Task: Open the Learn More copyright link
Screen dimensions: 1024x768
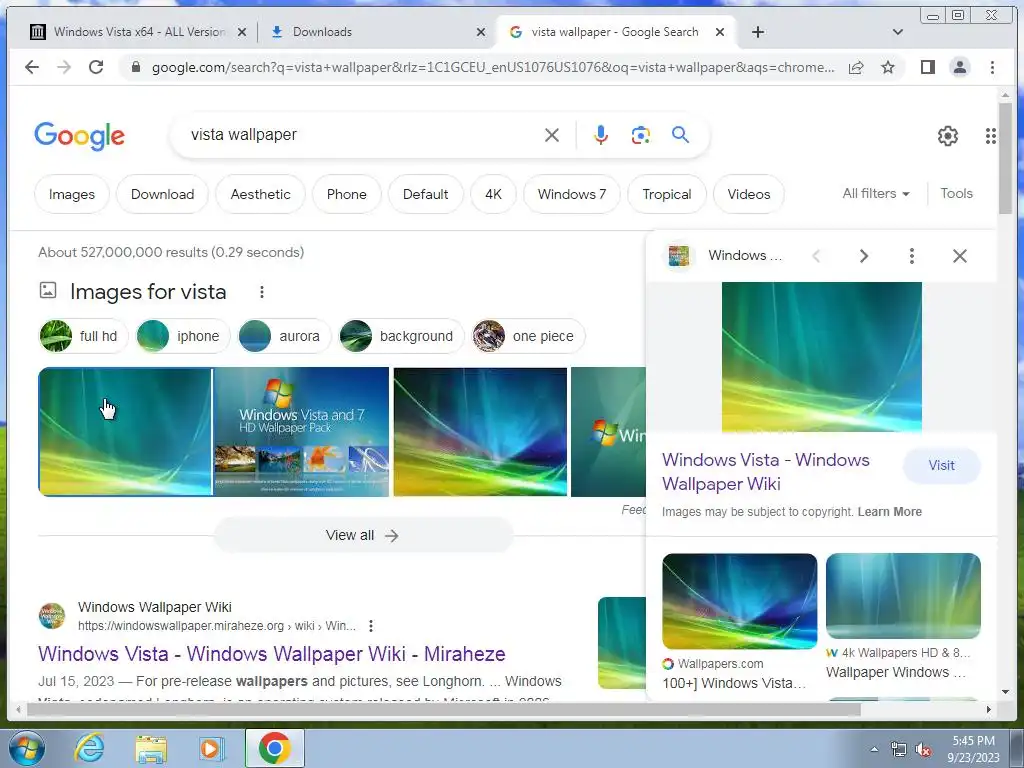Action: [889, 512]
